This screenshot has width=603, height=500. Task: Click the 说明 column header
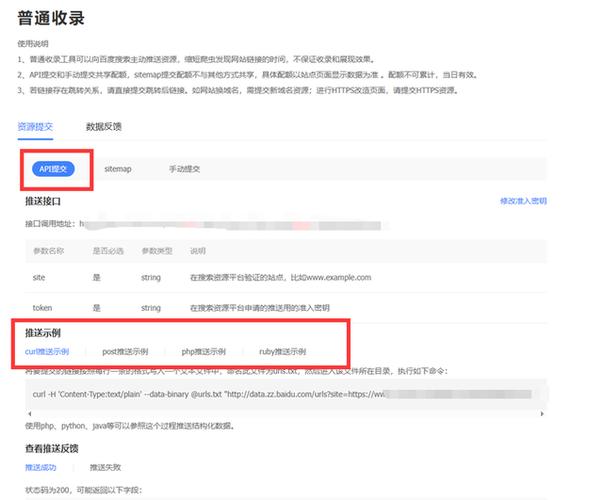(x=198, y=251)
